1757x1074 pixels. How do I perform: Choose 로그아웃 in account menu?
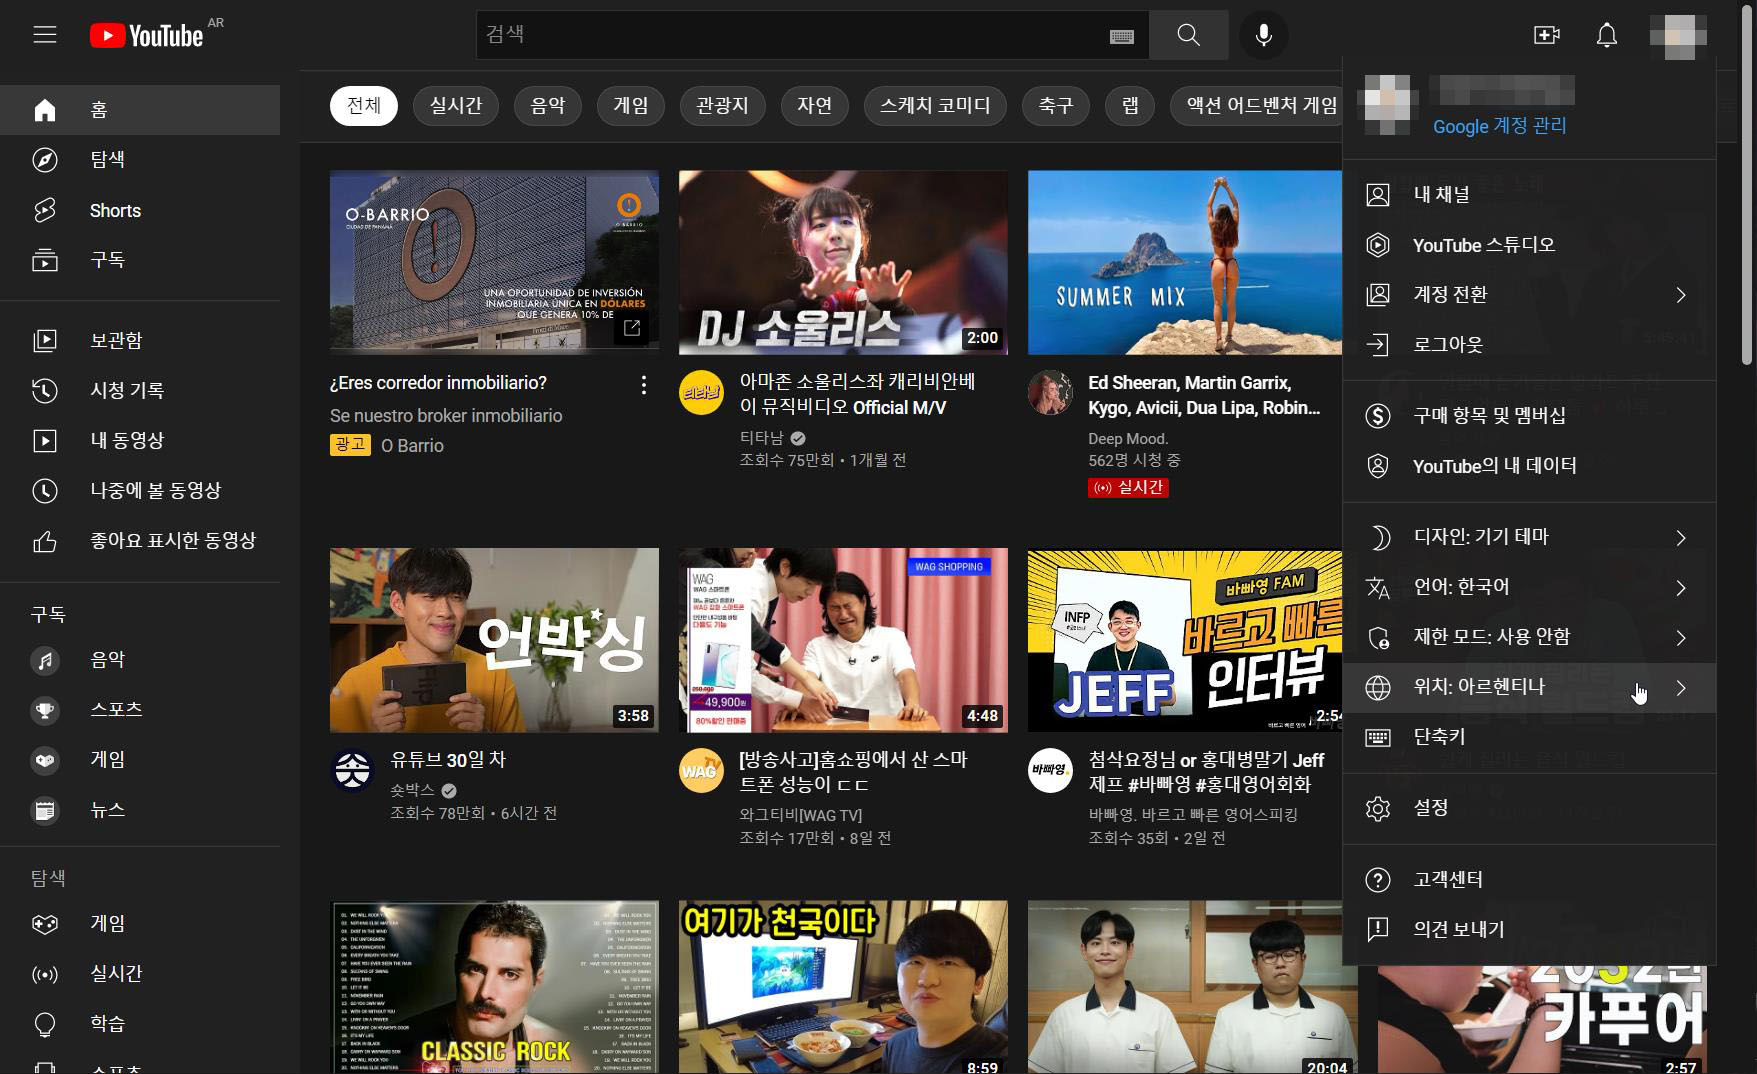click(x=1529, y=345)
